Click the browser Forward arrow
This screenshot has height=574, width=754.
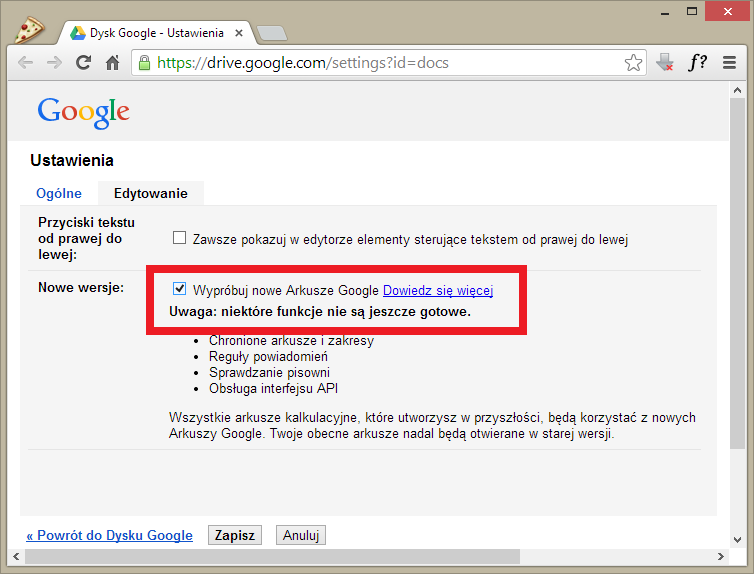coord(54,62)
